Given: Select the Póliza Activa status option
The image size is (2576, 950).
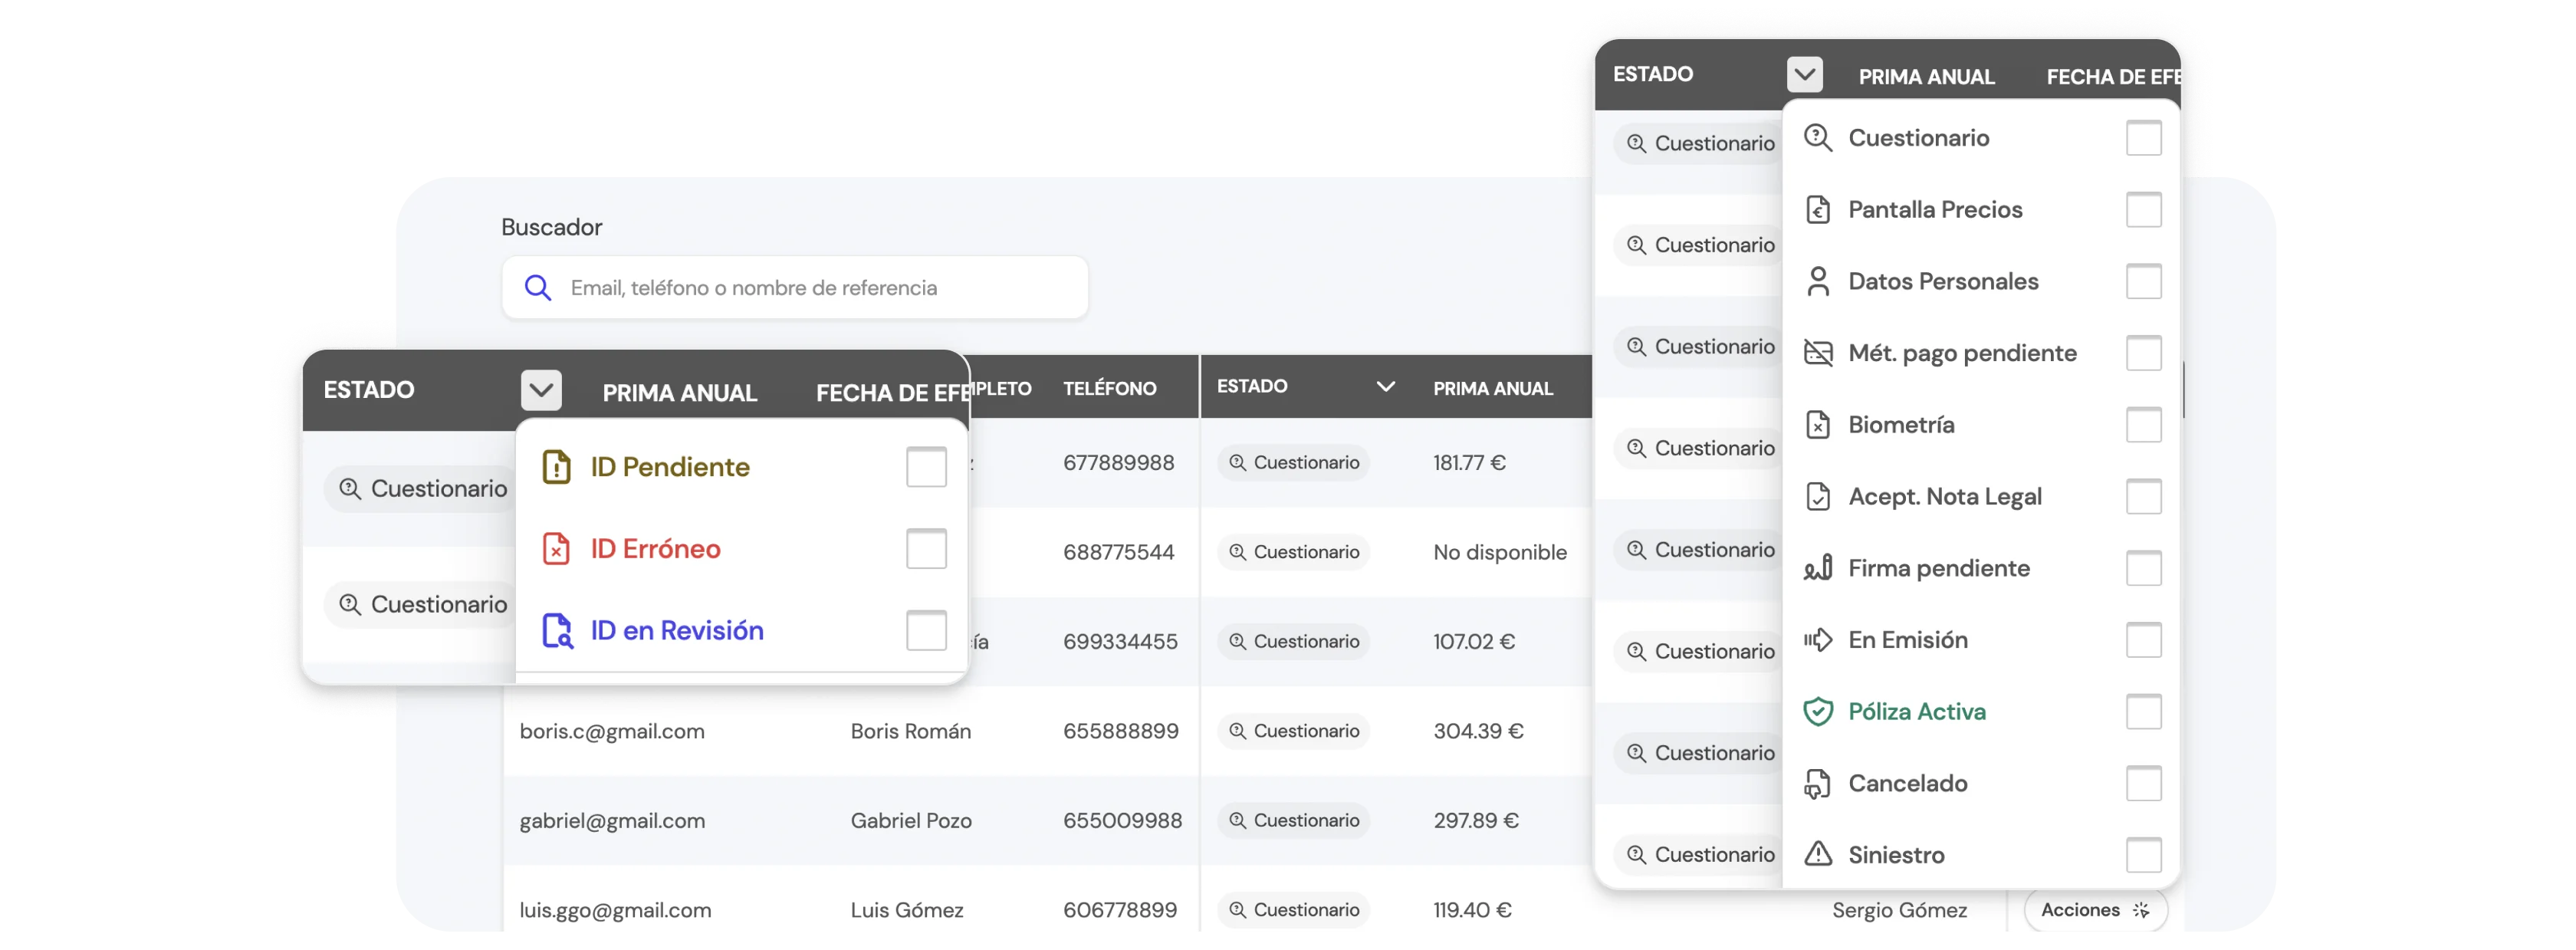Looking at the screenshot, I should [1981, 712].
